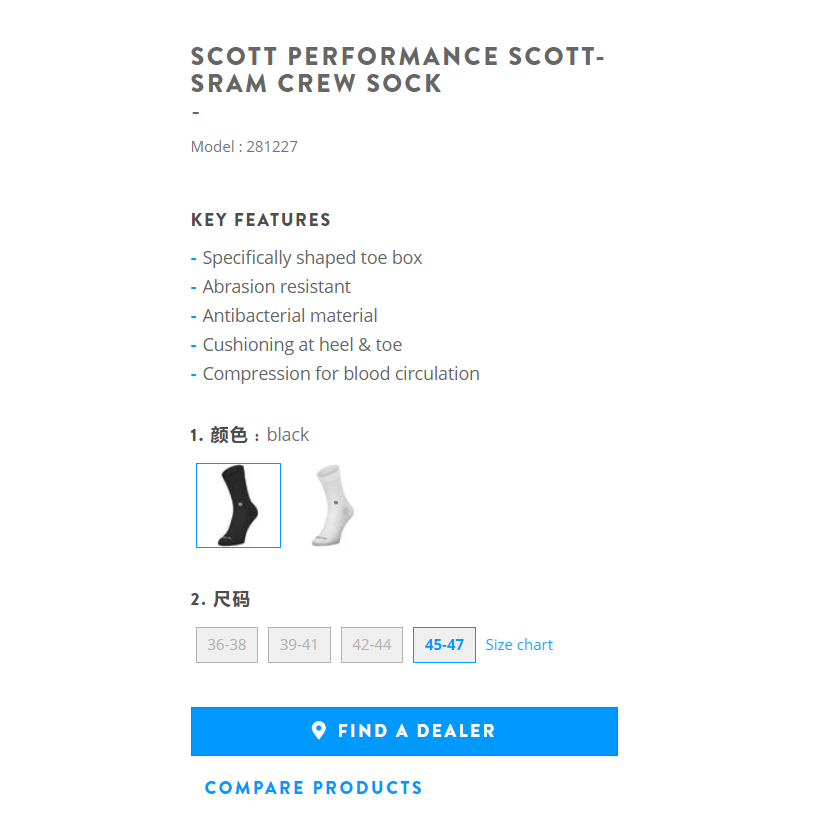This screenshot has height=827, width=816.
Task: Open the Compare Products link
Action: [314, 788]
